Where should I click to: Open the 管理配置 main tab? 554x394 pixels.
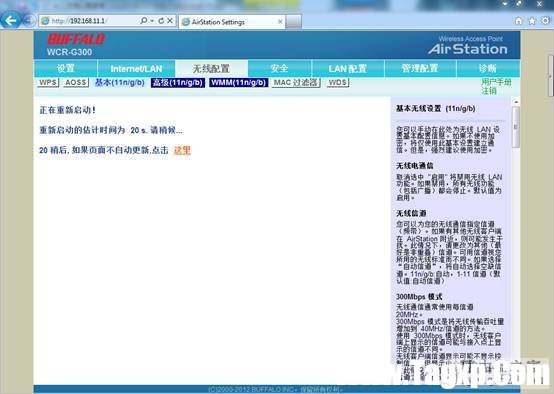click(x=420, y=68)
